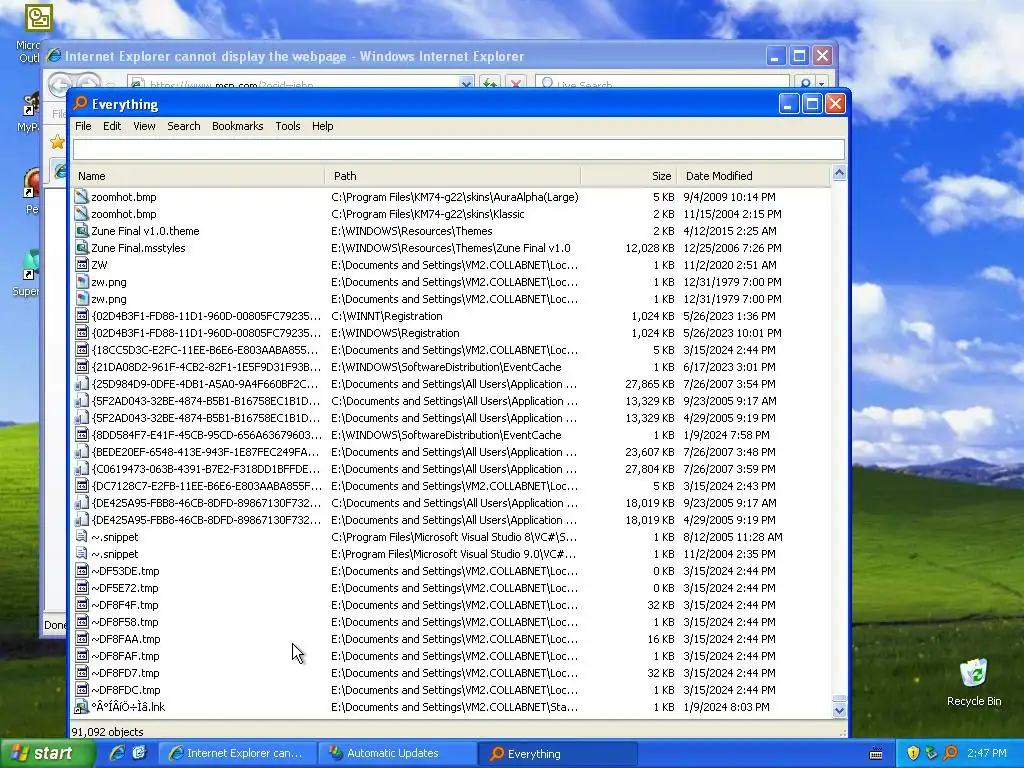The height and width of the screenshot is (768, 1024).
Task: Select the ~DF8FAA.tmp file icon
Action: click(82, 639)
